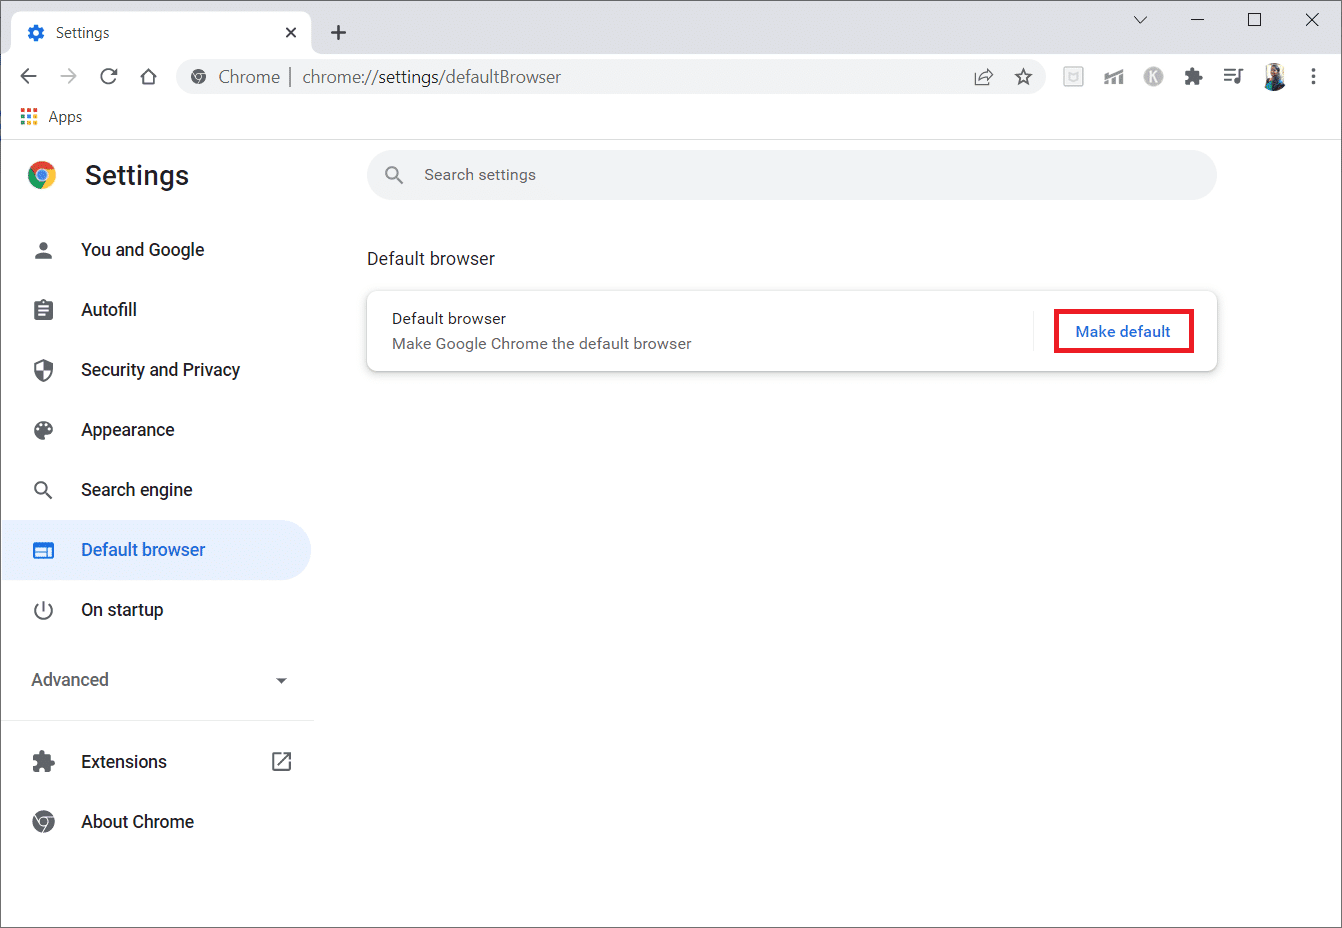Click the Make default button

click(1122, 331)
